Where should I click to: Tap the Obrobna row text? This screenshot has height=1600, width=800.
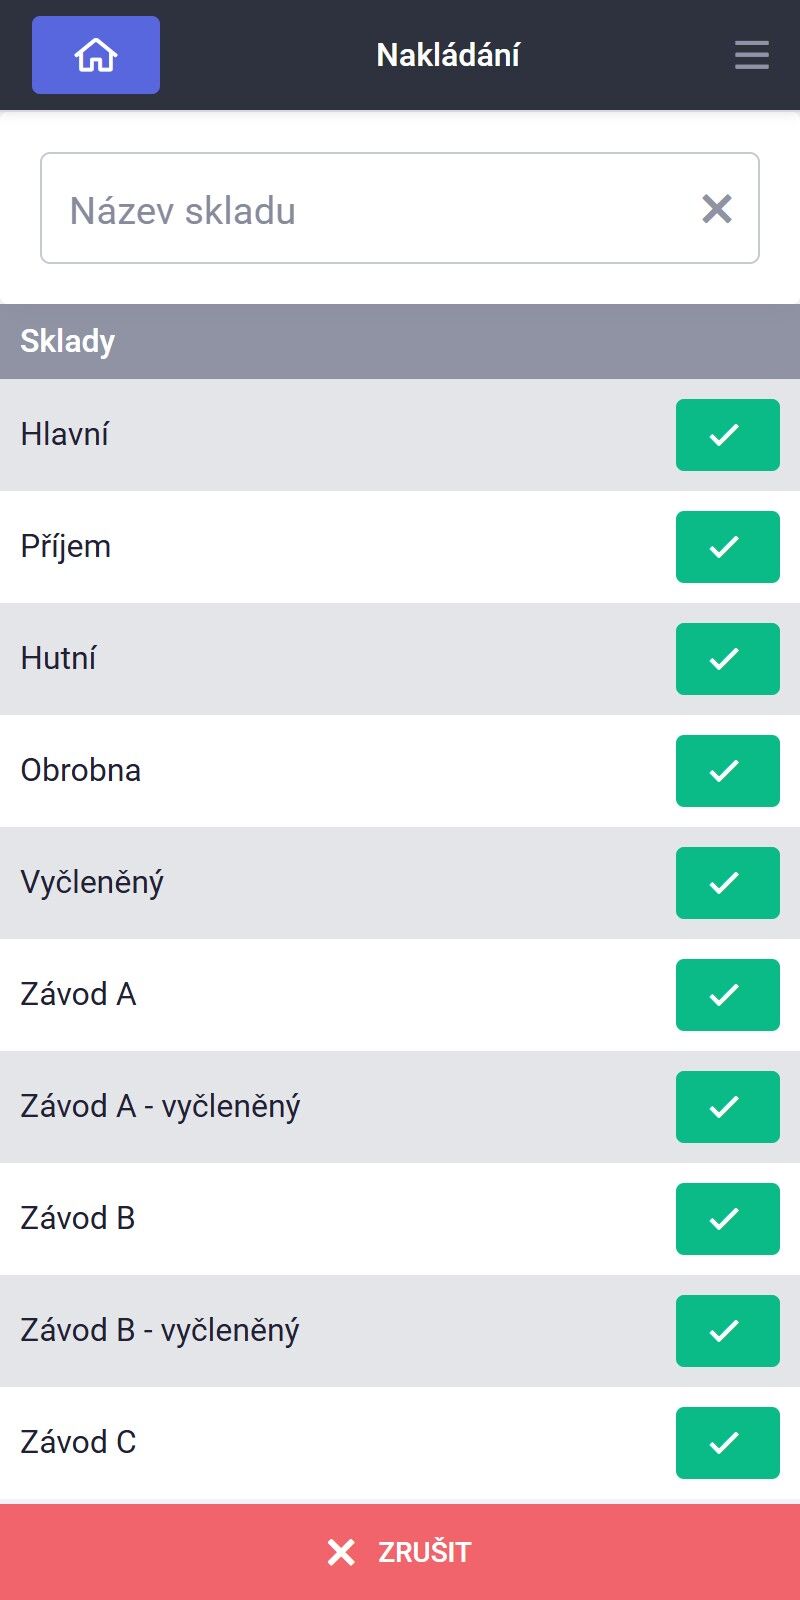coord(81,770)
